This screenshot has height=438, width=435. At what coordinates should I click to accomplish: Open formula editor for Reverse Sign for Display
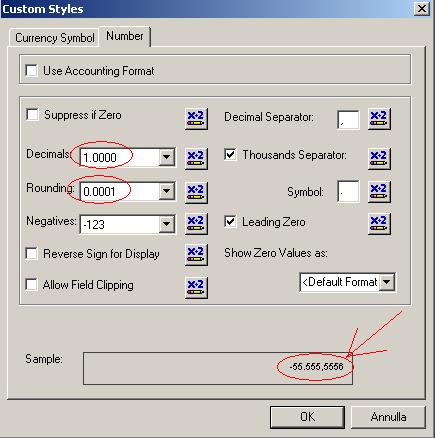(x=196, y=254)
